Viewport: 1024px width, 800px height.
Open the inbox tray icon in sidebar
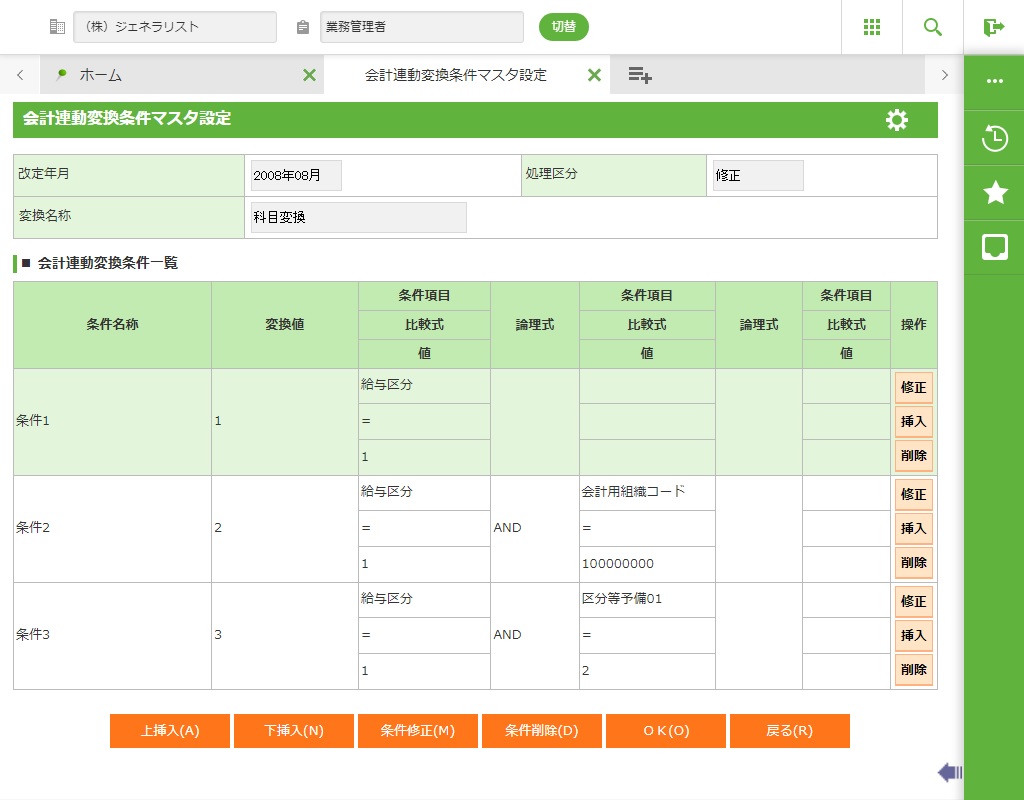pos(994,248)
